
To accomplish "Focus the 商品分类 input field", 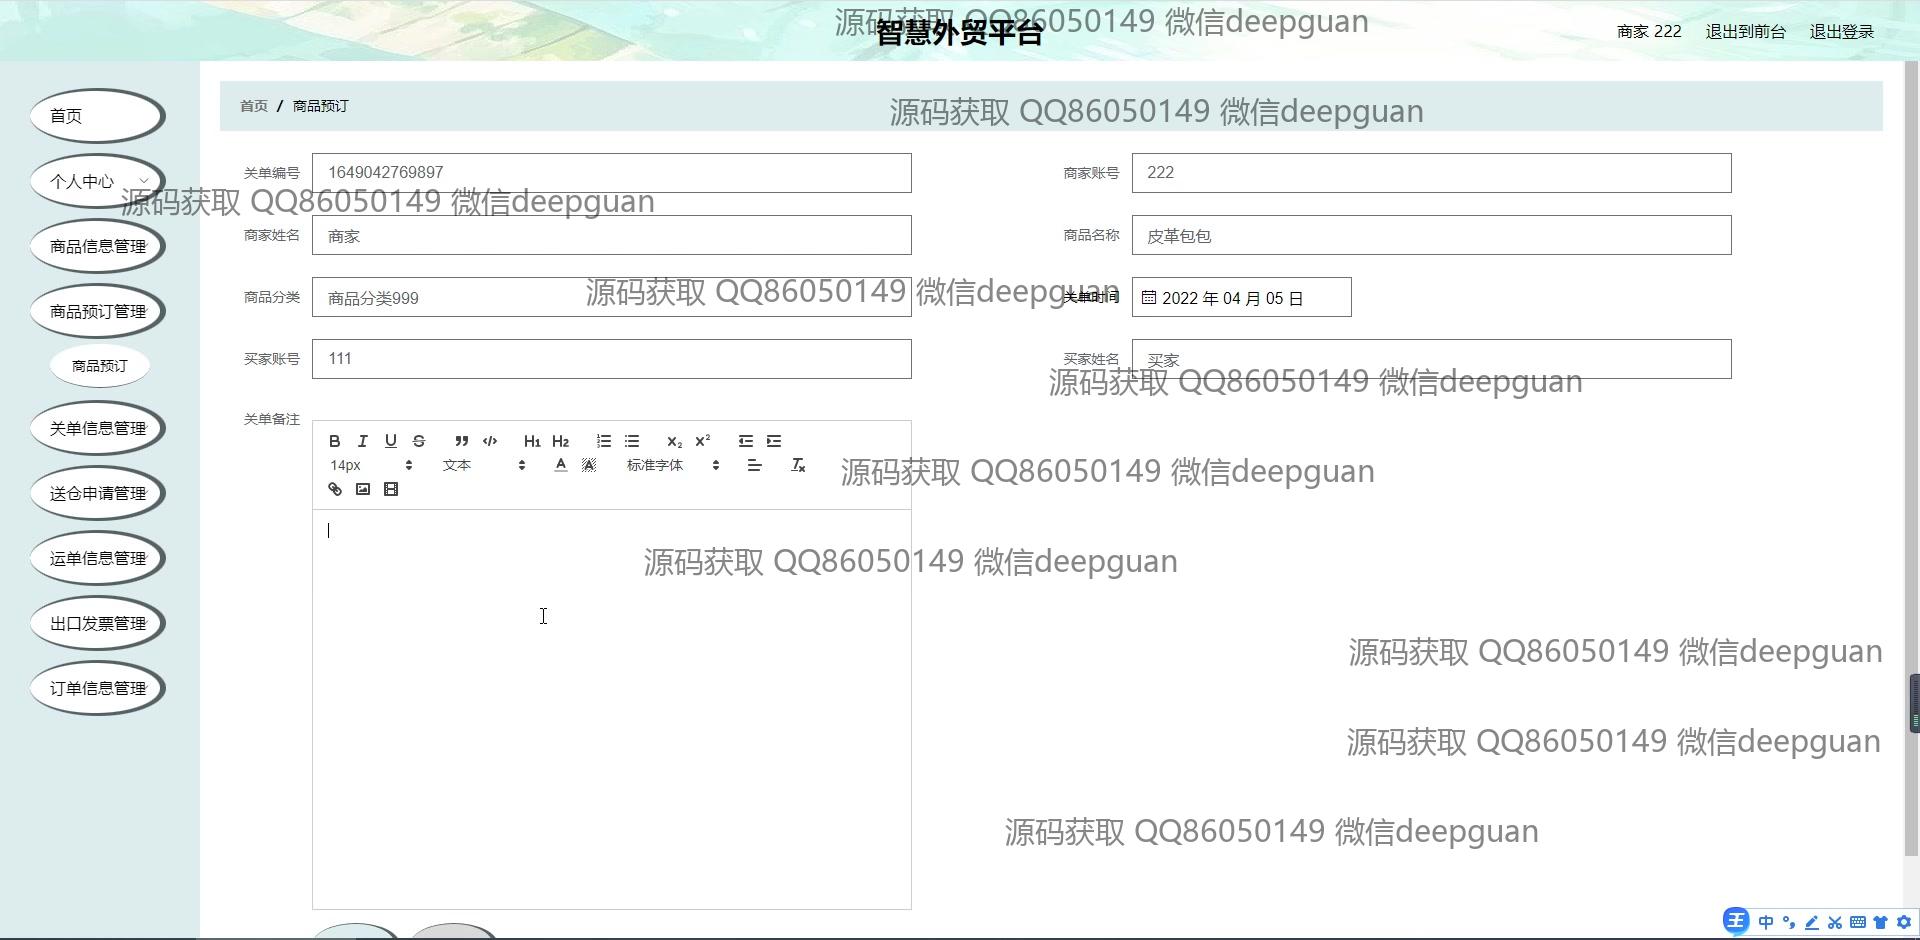I will 612,297.
